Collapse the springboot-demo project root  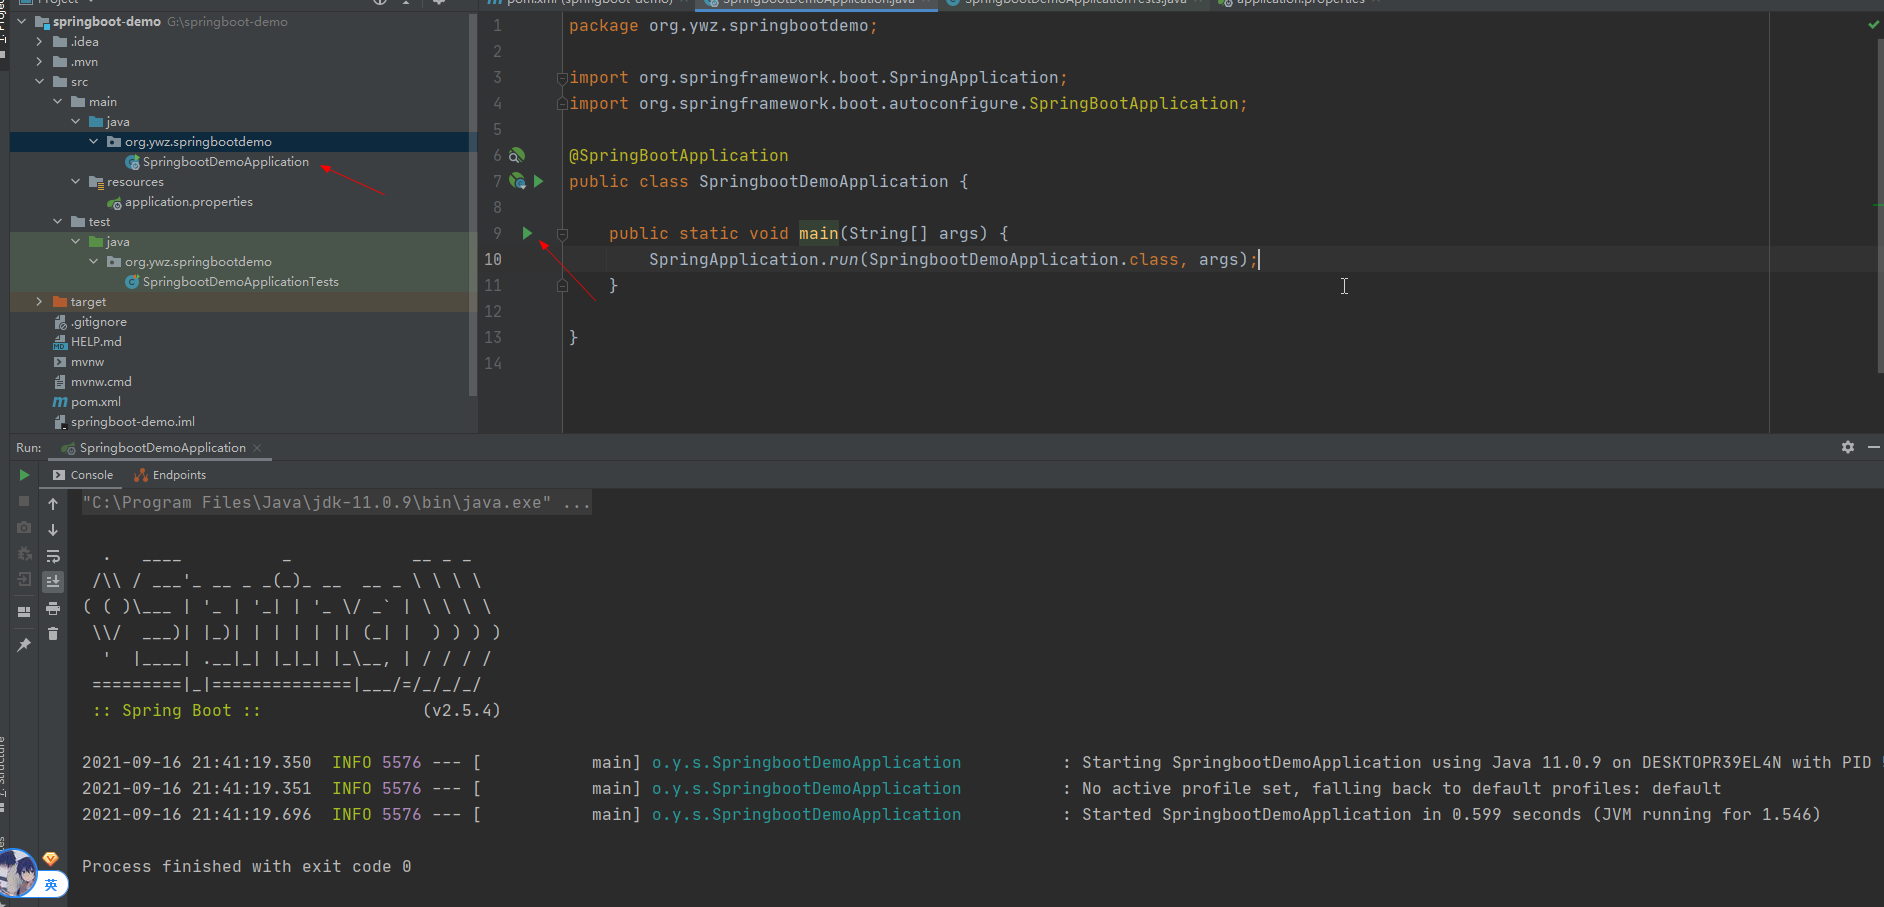[21, 21]
